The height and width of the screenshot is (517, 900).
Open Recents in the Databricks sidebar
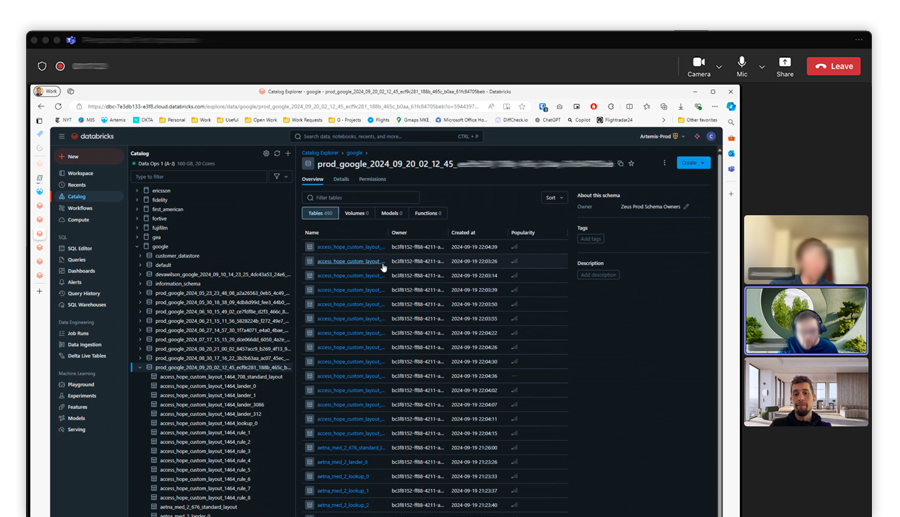click(x=76, y=185)
